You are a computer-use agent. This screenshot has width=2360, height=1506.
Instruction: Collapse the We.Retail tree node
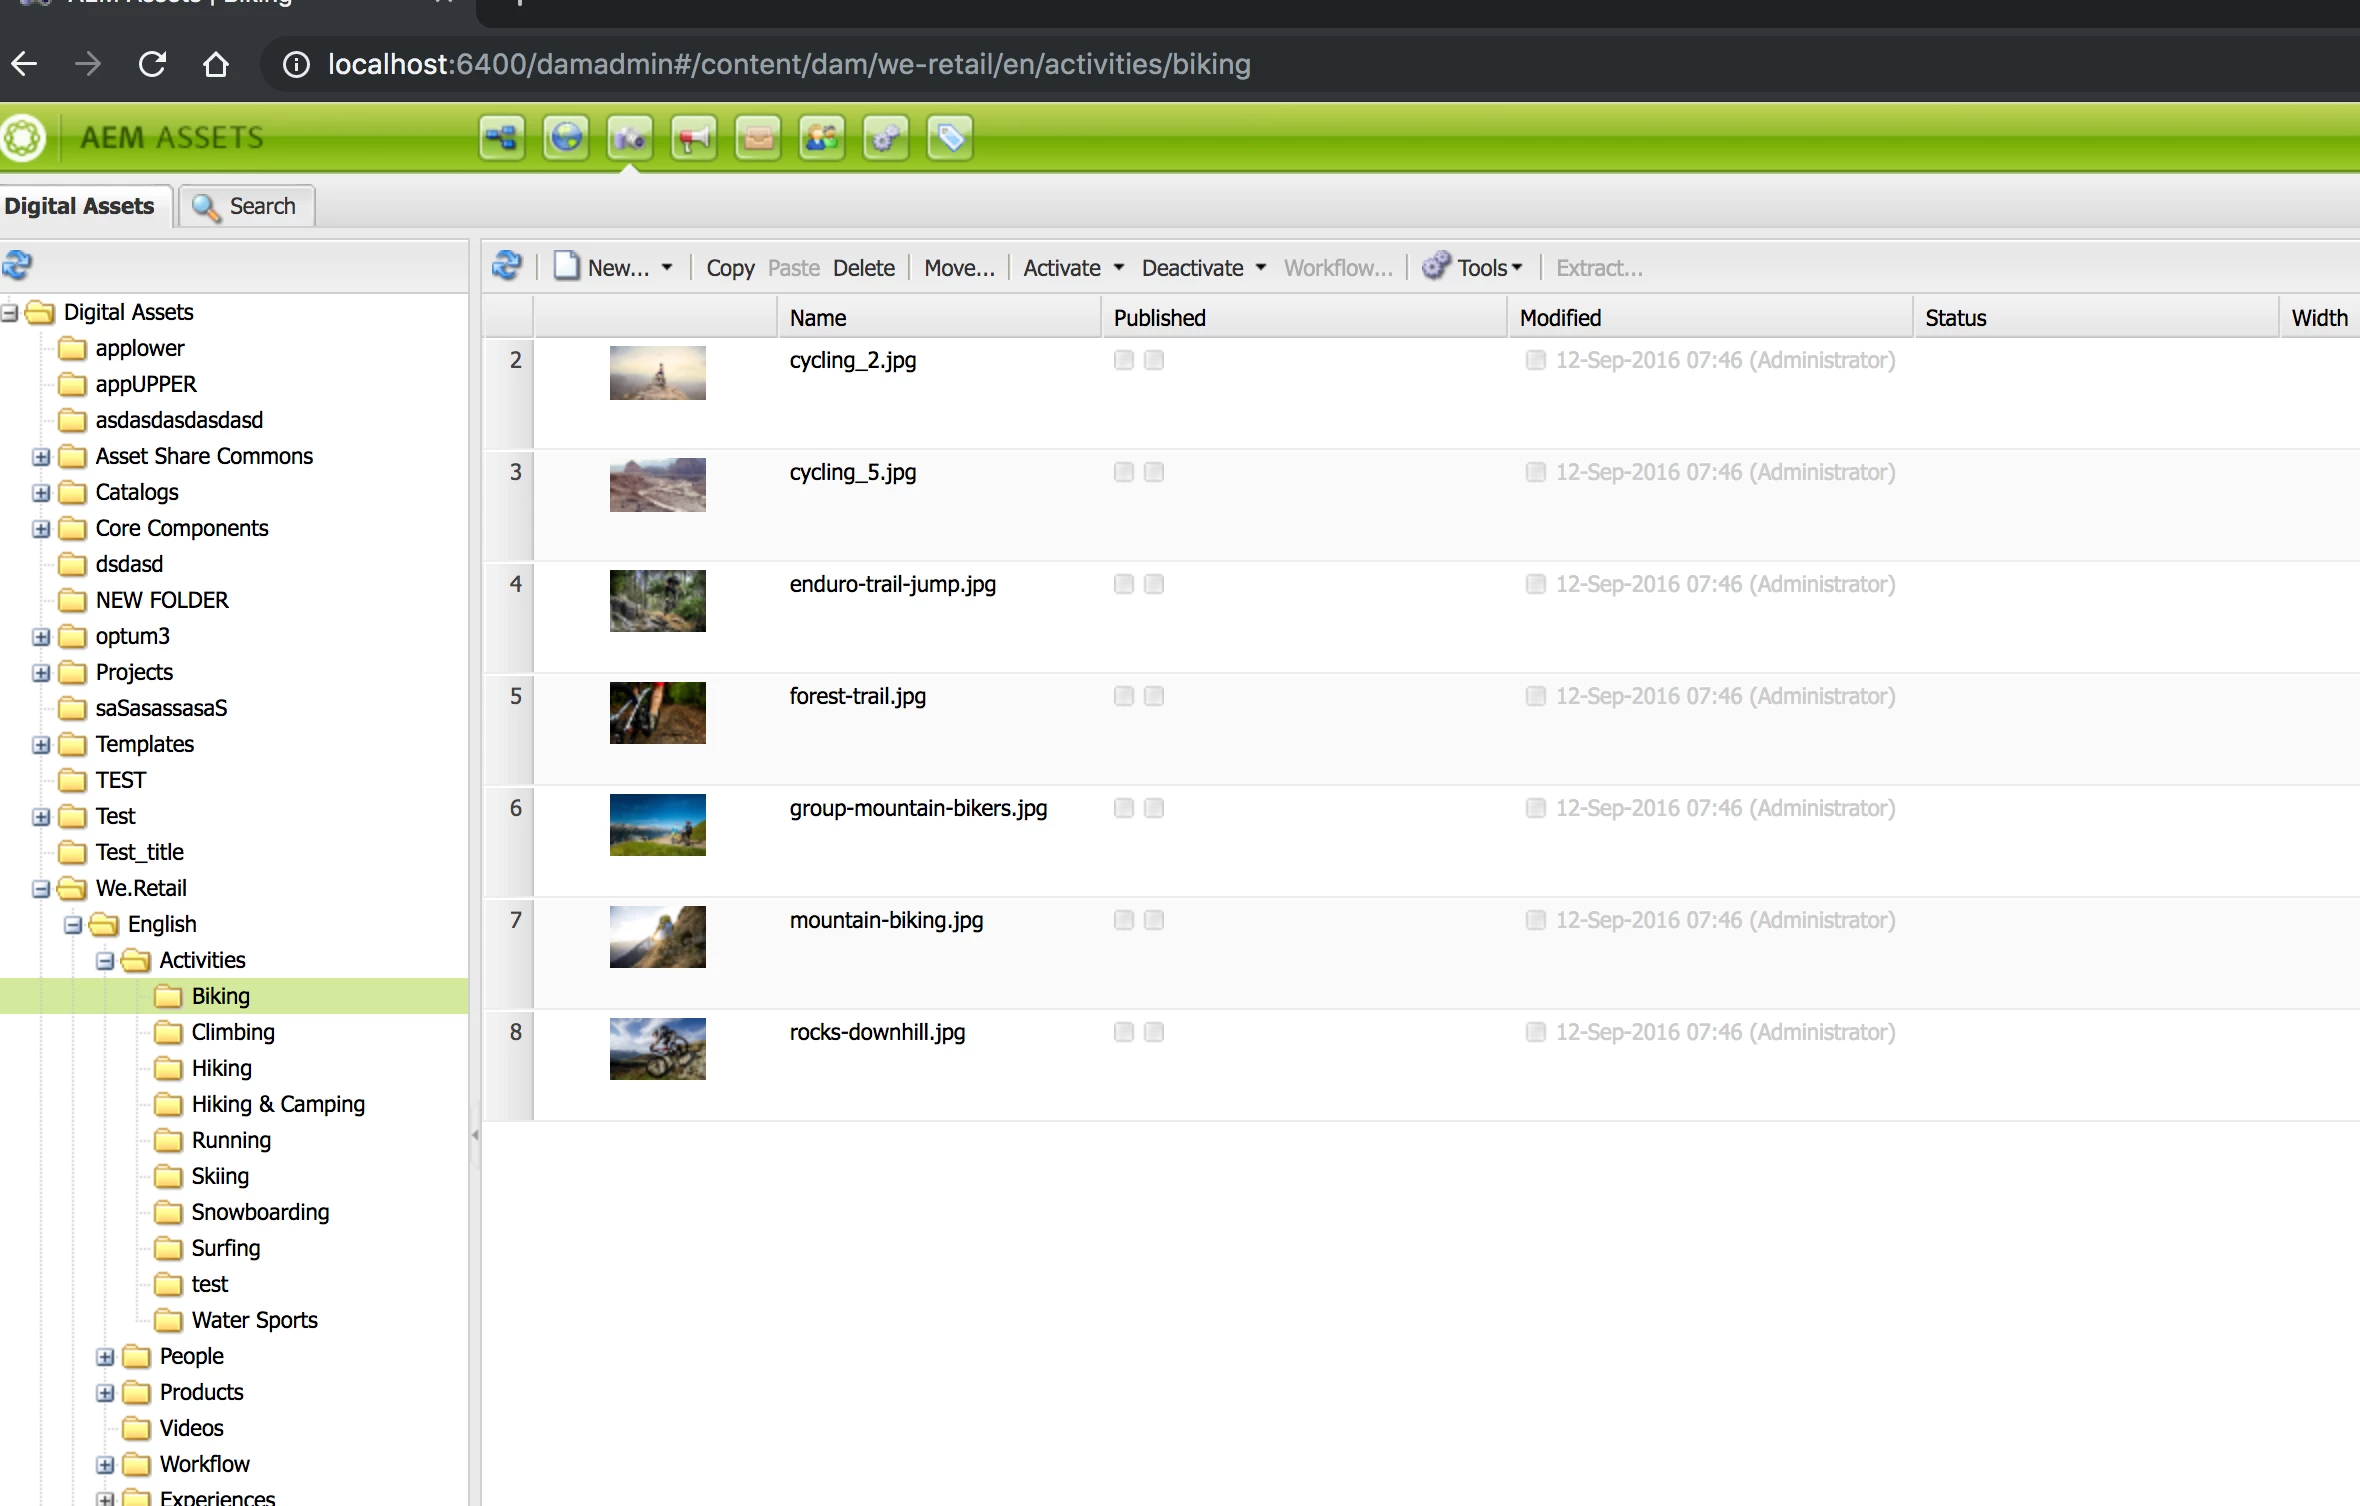pos(41,889)
